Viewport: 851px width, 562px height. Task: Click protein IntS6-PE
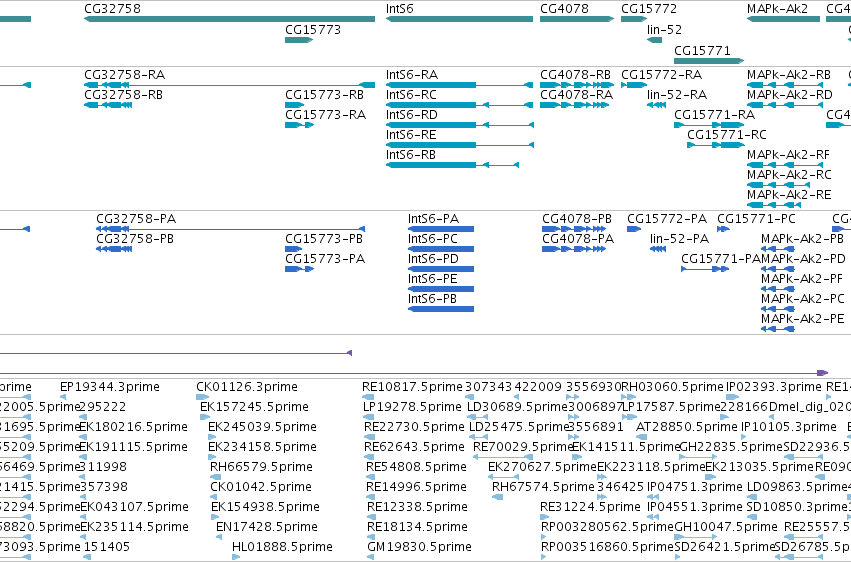[441, 289]
